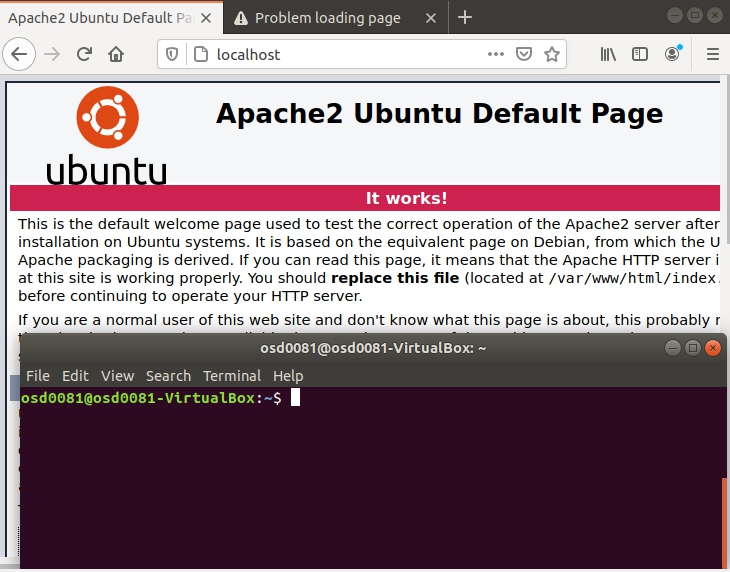
Task: Open the Terminal menu in terminal
Action: point(232,376)
